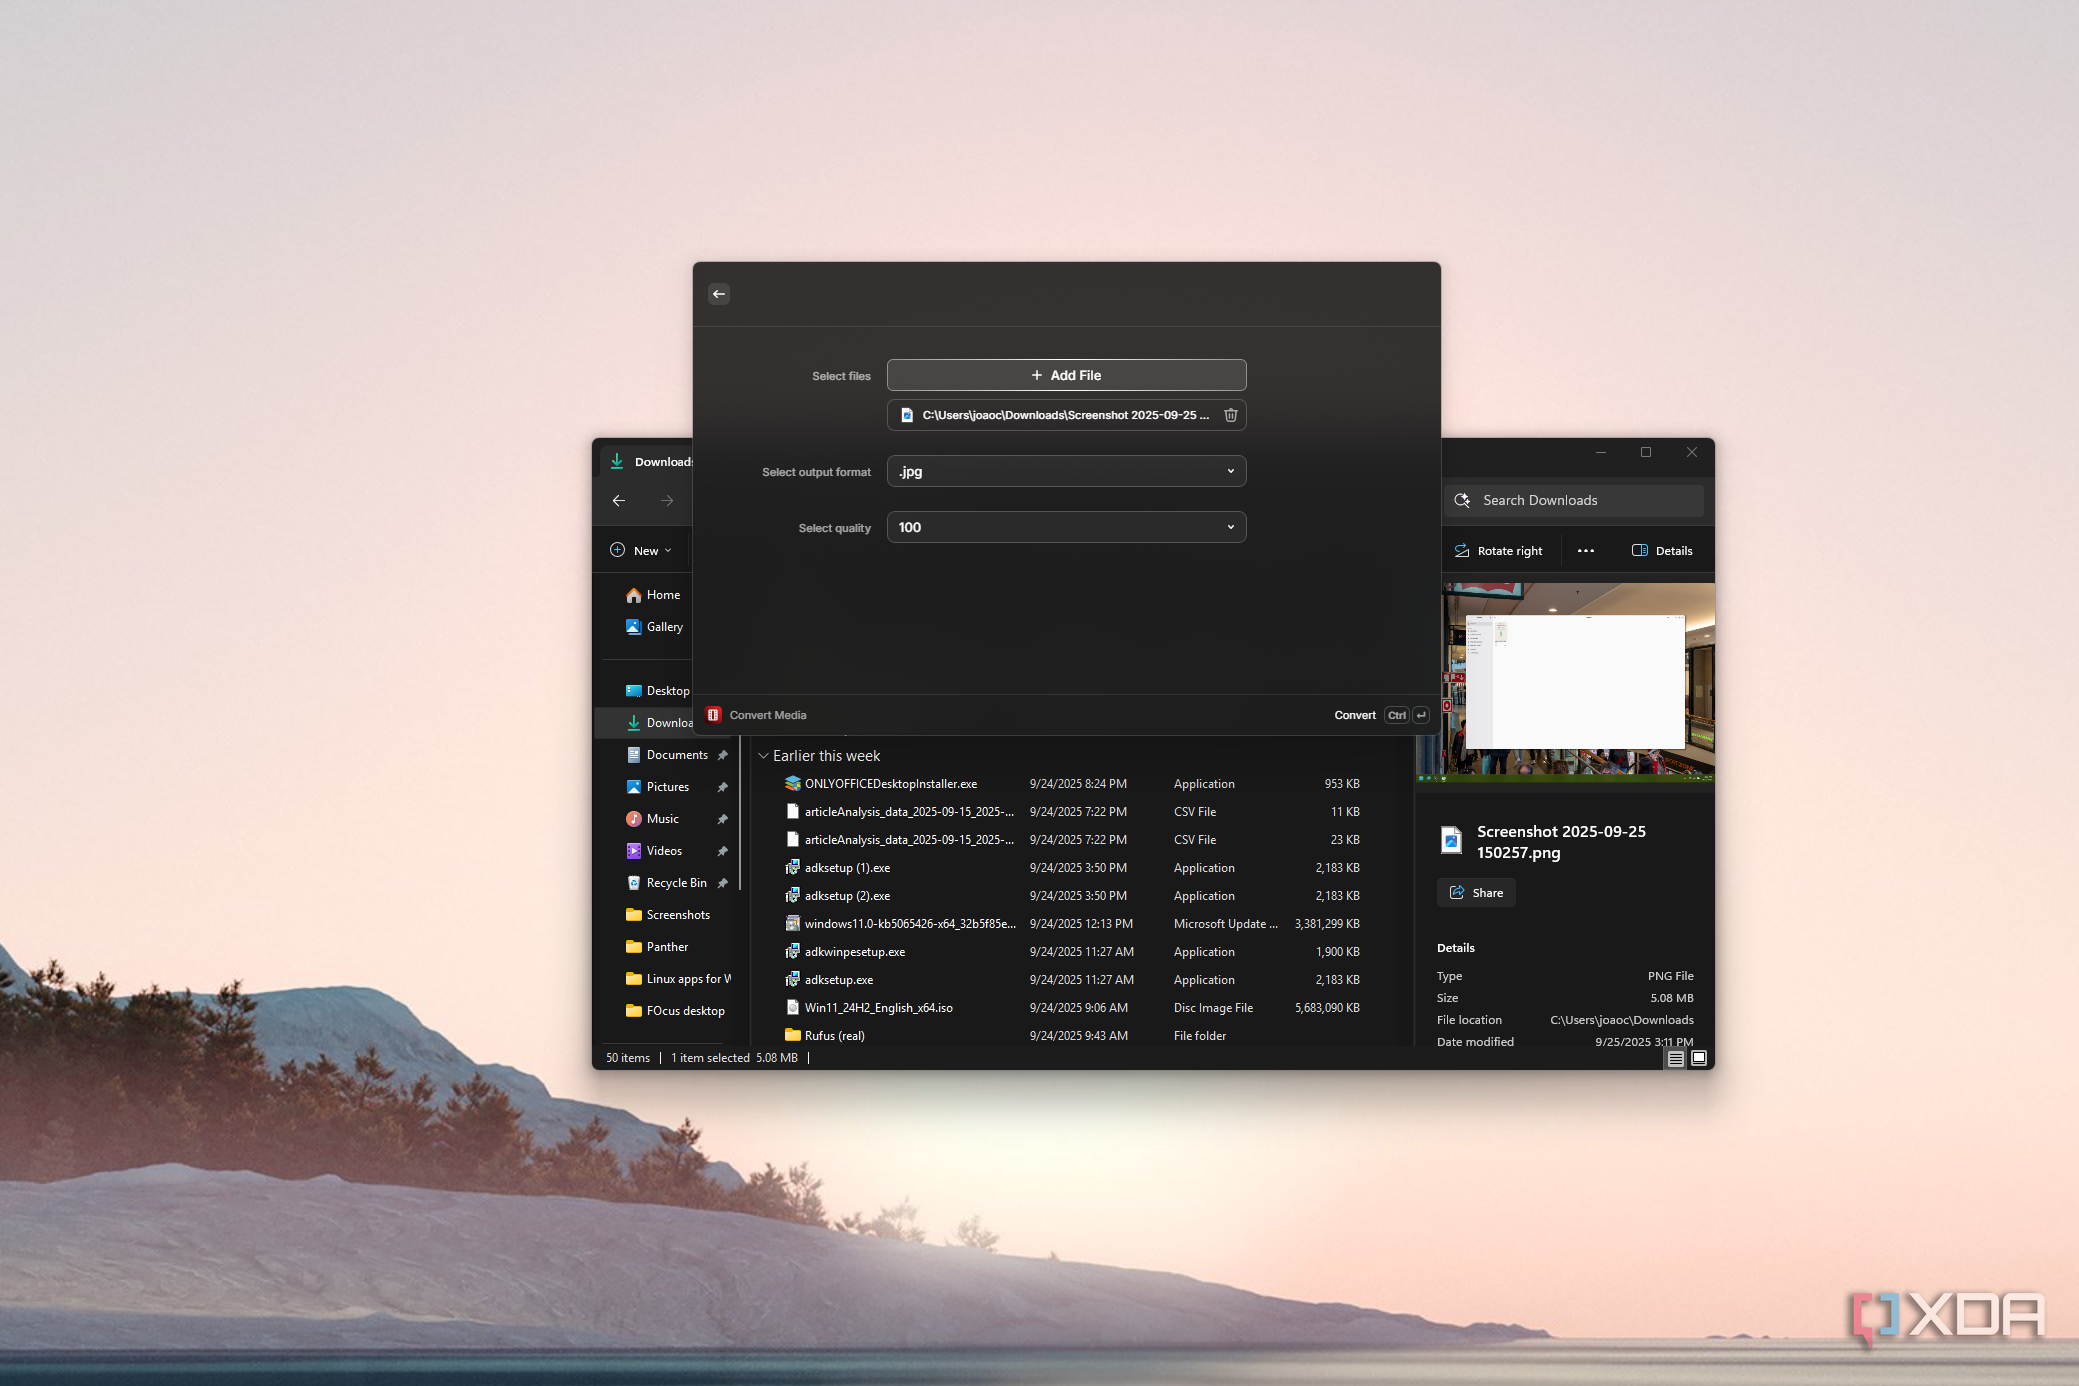The width and height of the screenshot is (2079, 1386).
Task: Switch to details list view in status bar
Action: tap(1676, 1058)
